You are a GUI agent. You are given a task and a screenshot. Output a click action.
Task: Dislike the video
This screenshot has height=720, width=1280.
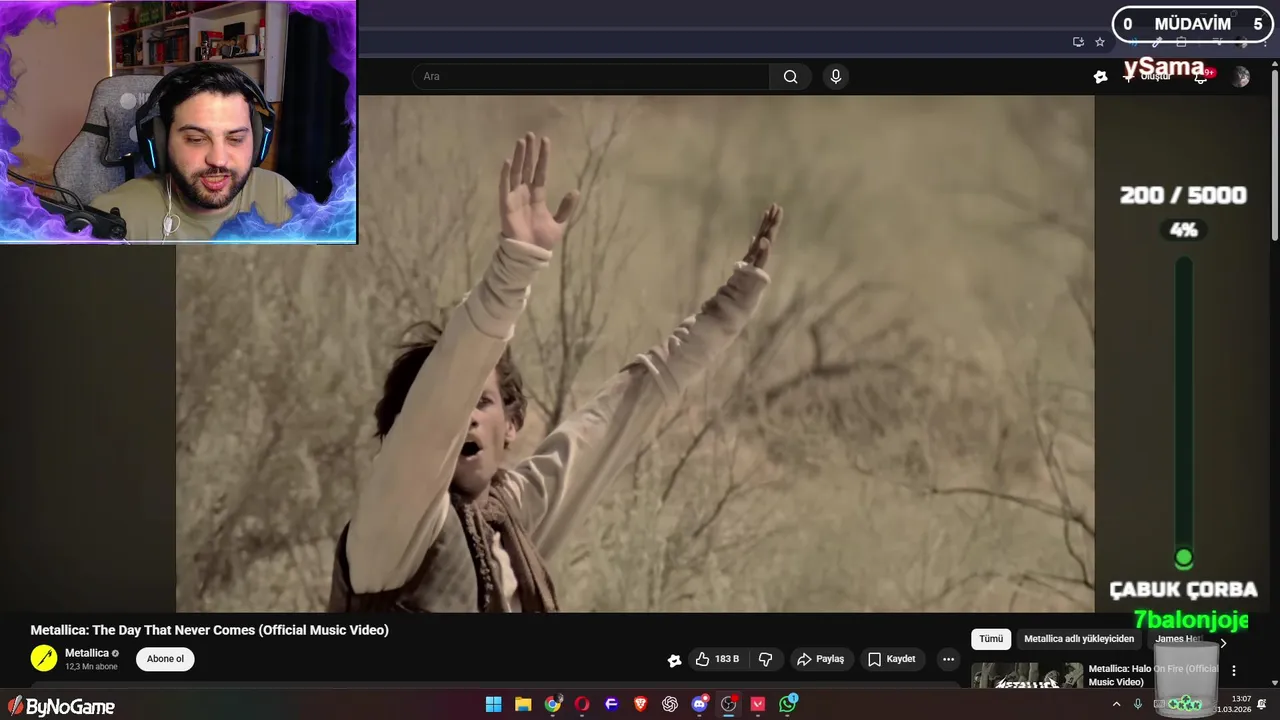(x=766, y=659)
